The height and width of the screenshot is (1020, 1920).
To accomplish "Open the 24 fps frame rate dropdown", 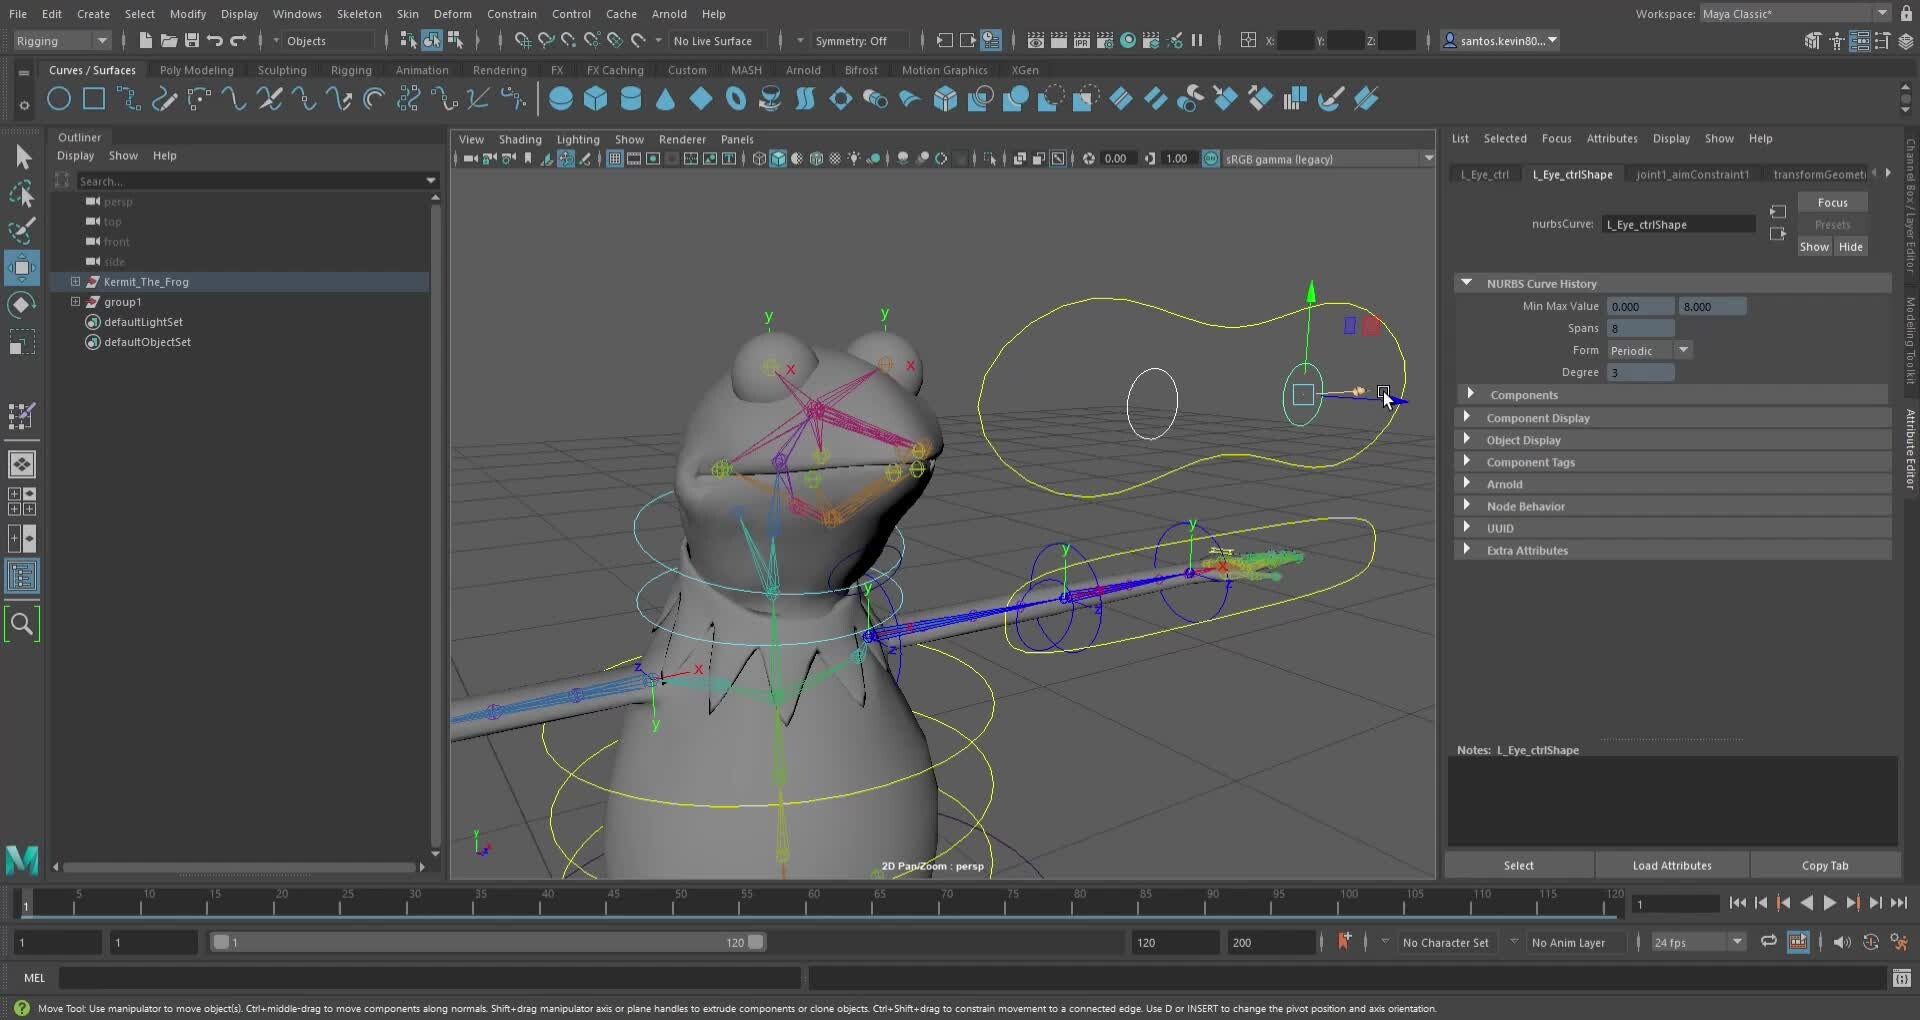I will [x=1698, y=942].
